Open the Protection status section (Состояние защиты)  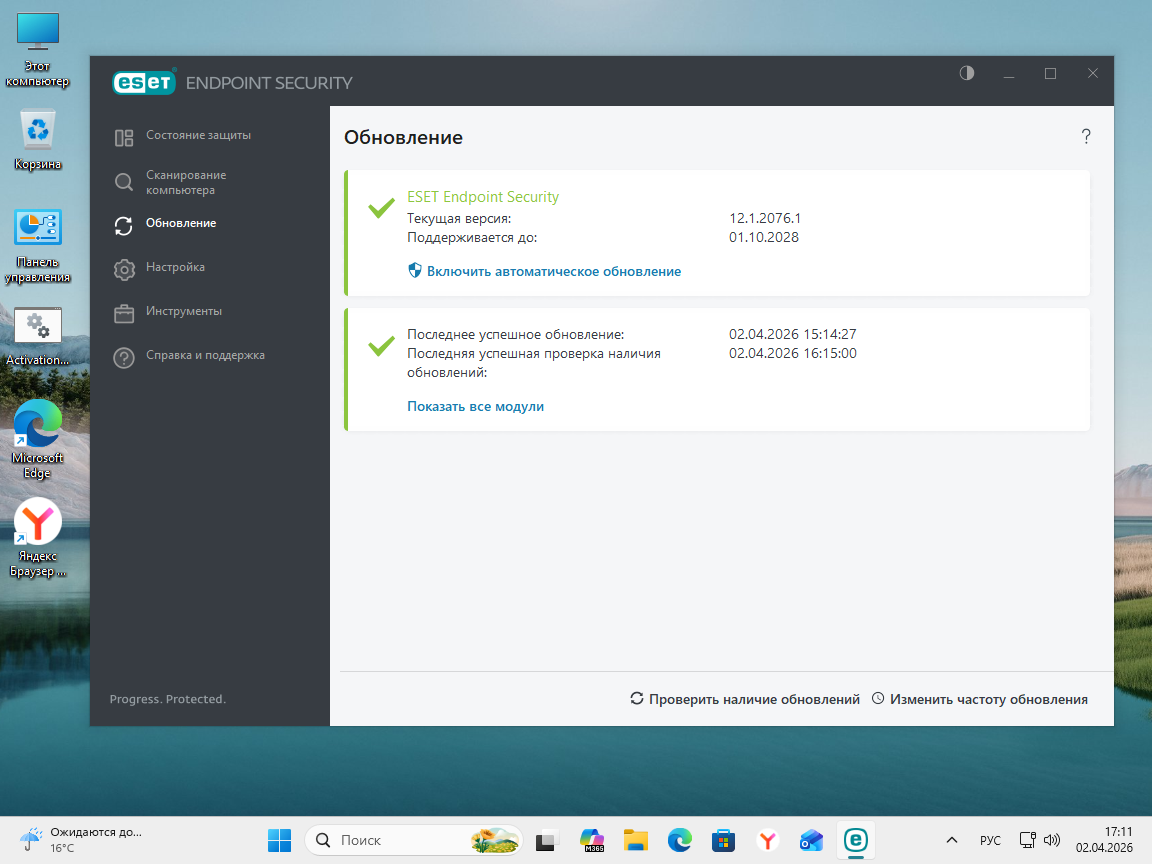(198, 135)
